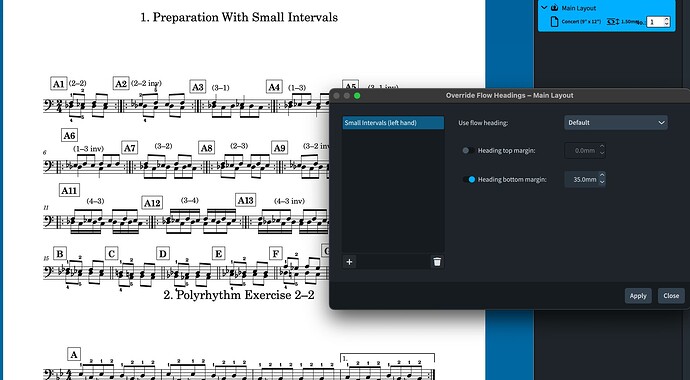Screen dimensions: 690x380
Task: Open the Use flow heading dropdown
Action: pos(616,123)
